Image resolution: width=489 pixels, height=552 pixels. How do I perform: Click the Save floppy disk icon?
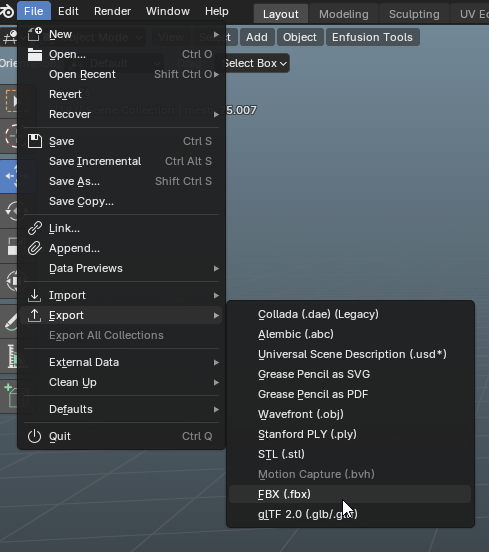click(35, 141)
